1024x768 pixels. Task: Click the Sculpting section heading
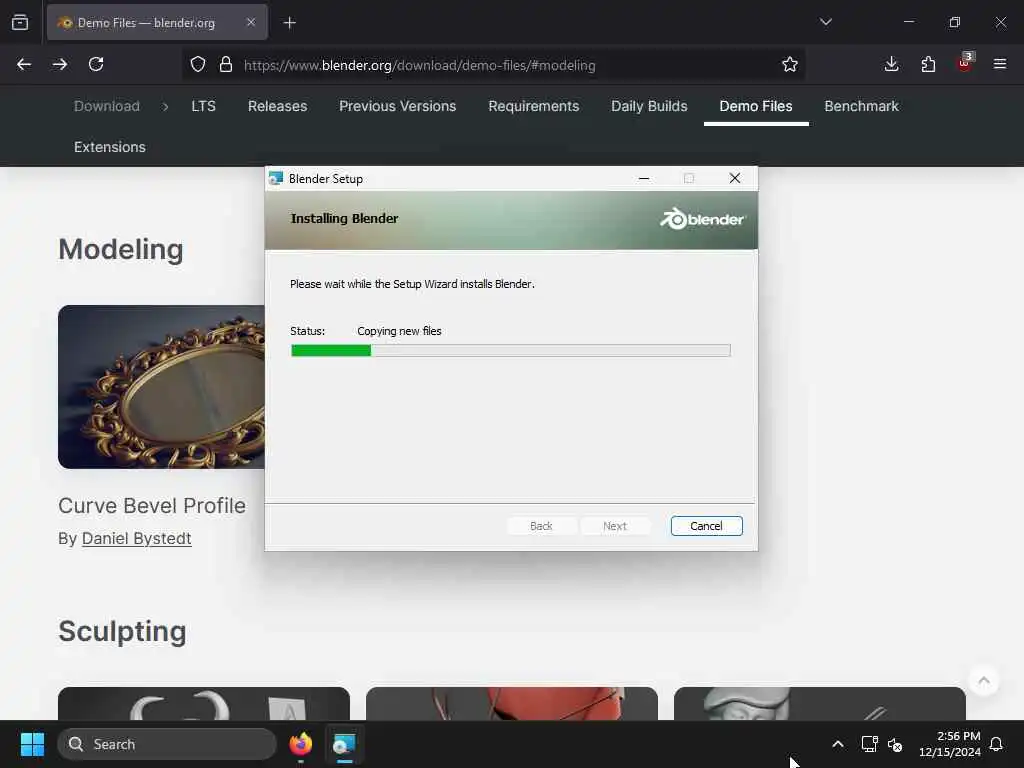click(x=122, y=632)
